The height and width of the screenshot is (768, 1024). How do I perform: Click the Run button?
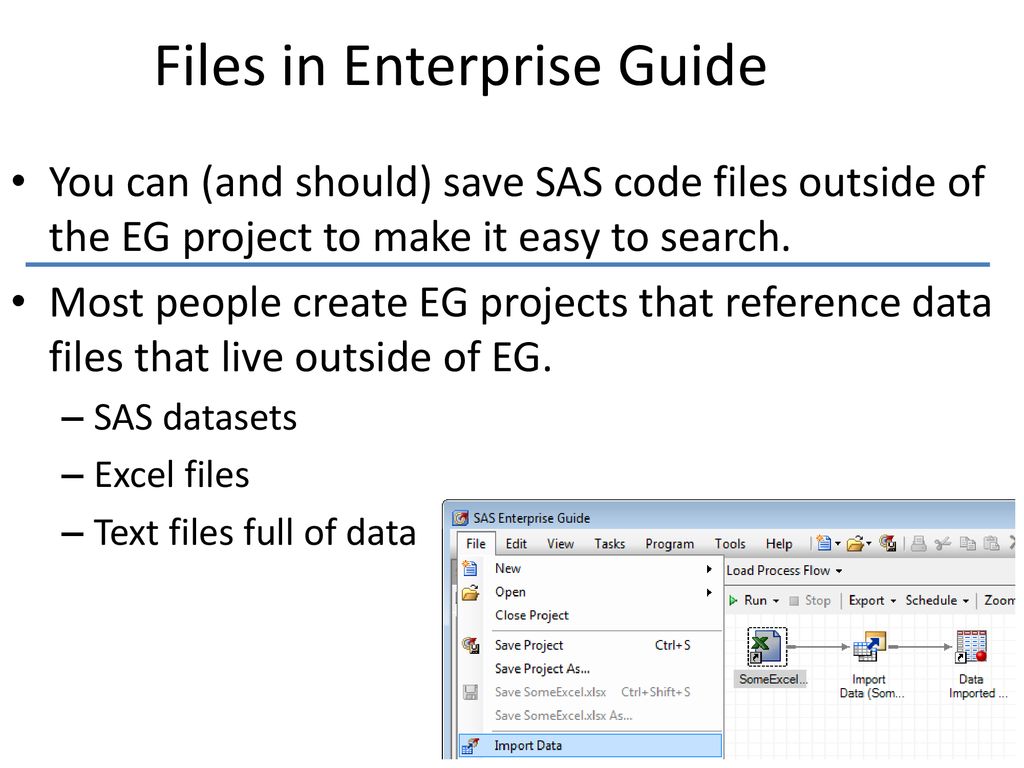pos(748,600)
